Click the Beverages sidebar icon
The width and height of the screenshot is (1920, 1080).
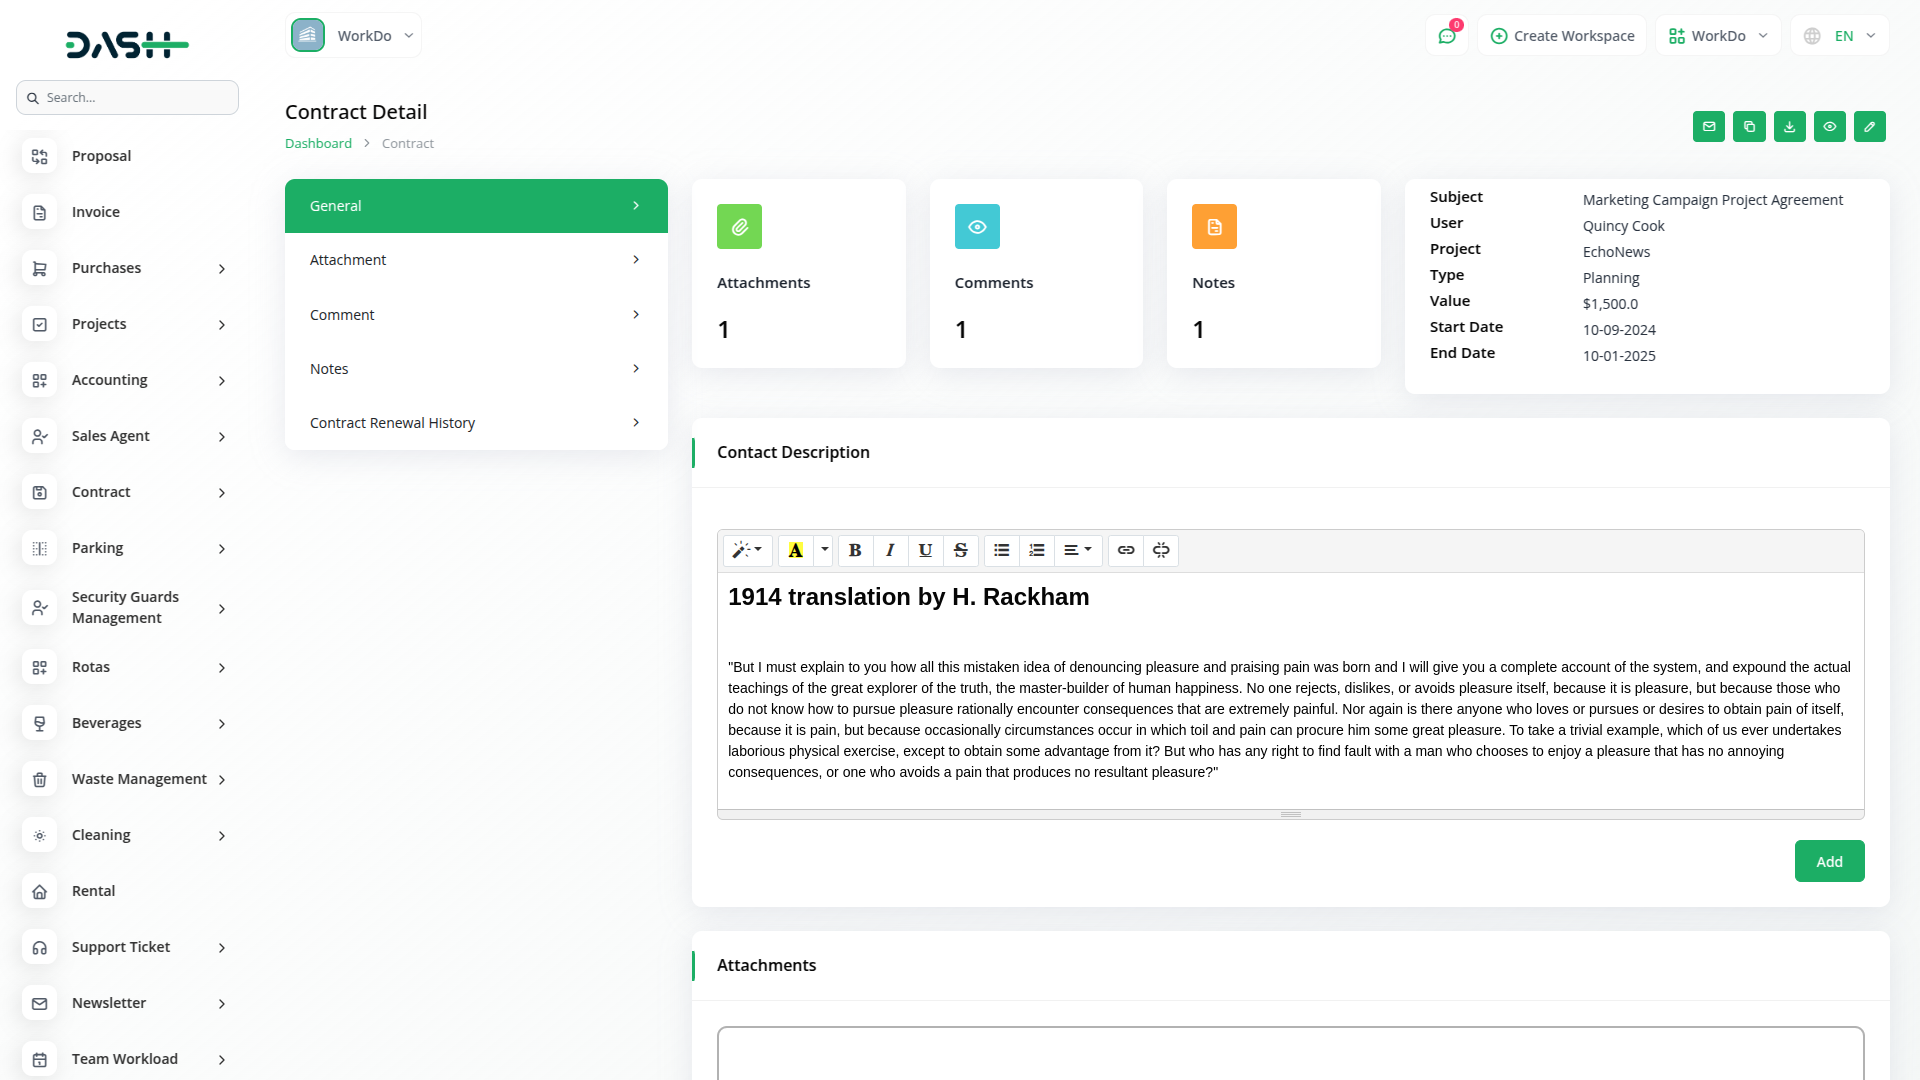click(x=39, y=723)
